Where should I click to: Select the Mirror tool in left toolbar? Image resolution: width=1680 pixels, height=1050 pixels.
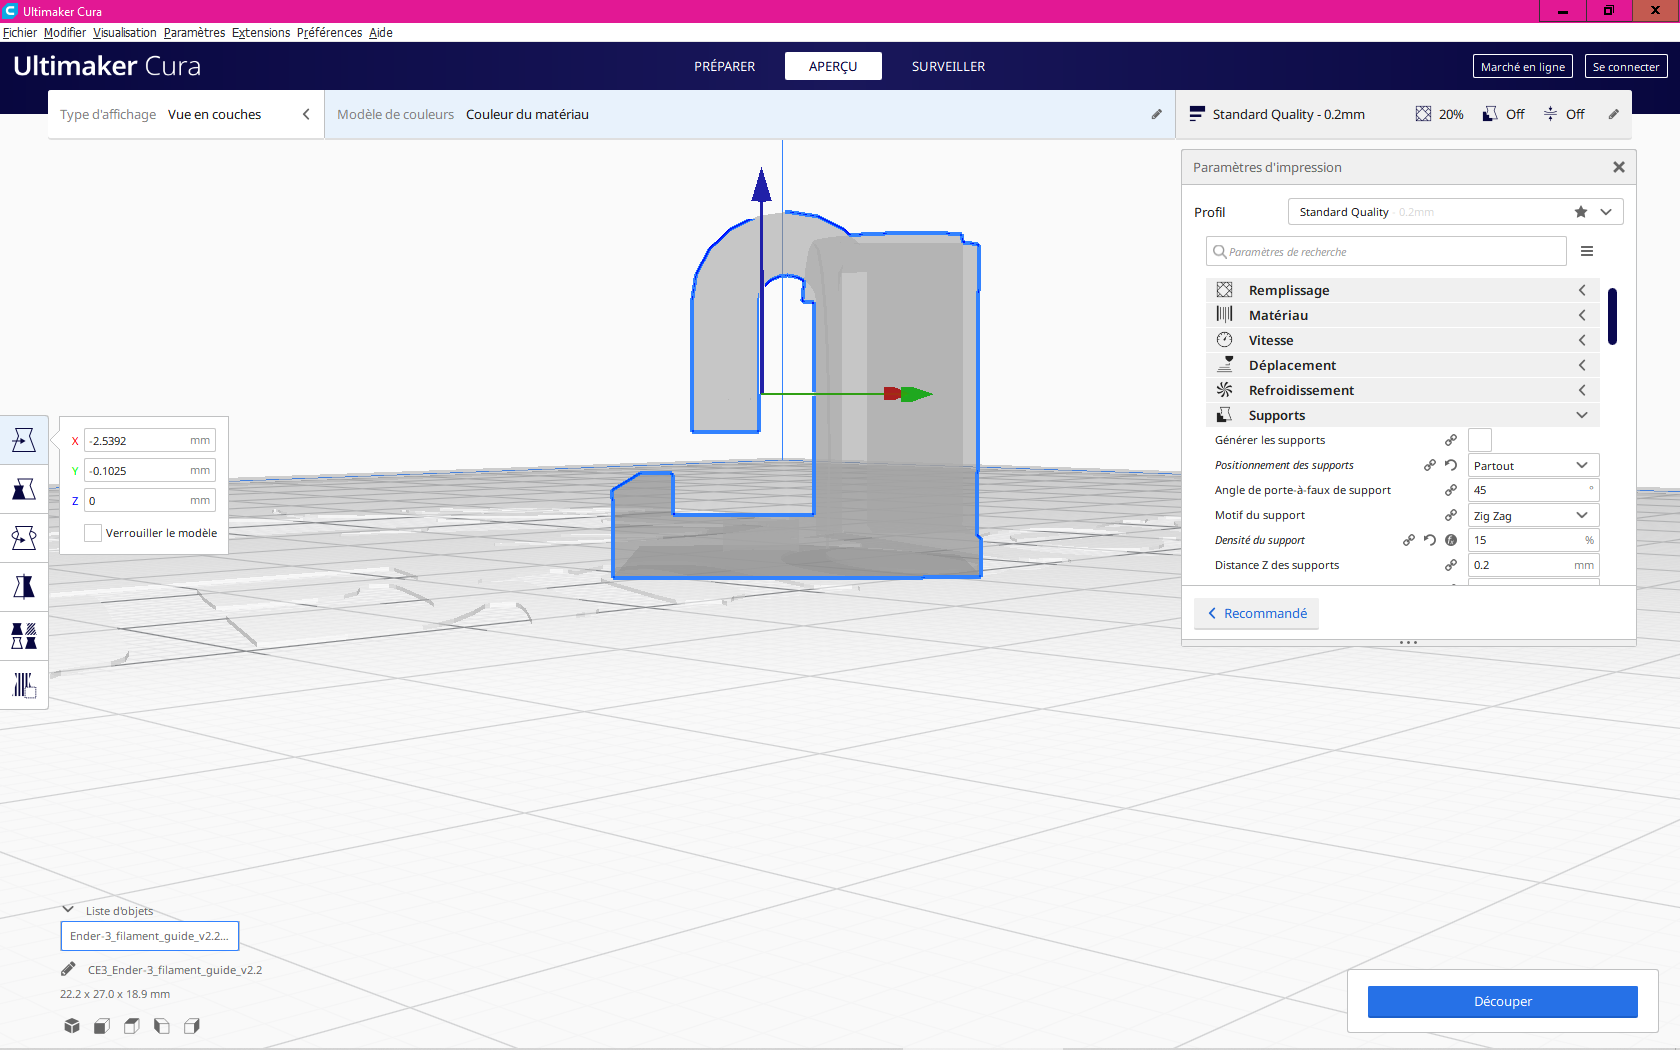[24, 587]
